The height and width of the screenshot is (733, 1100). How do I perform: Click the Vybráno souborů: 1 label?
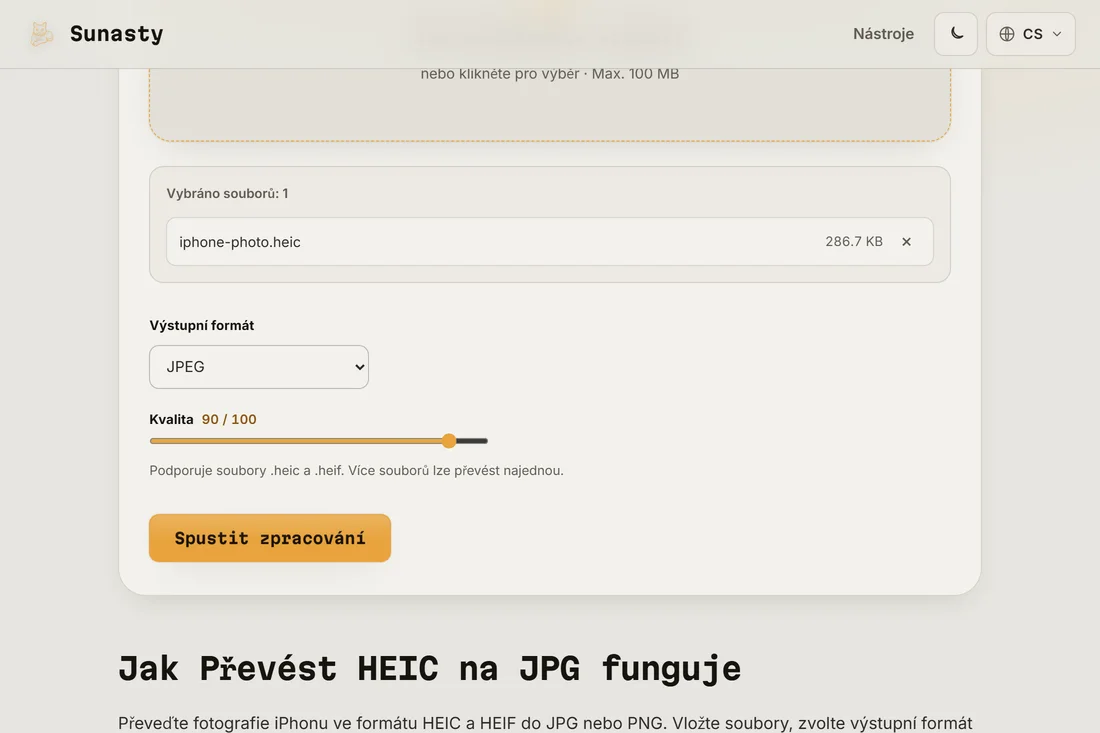(227, 194)
